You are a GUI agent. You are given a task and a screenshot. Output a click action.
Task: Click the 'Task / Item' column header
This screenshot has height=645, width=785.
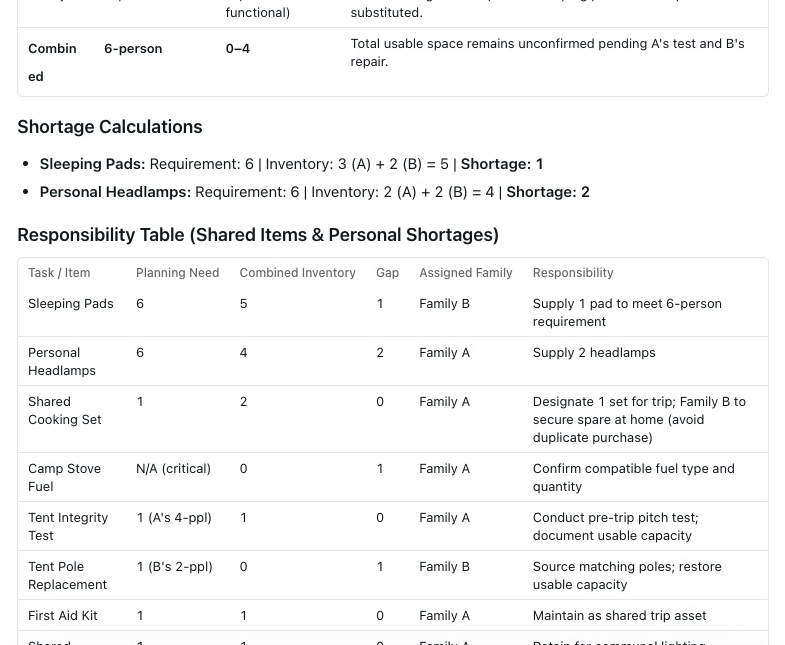coord(59,273)
